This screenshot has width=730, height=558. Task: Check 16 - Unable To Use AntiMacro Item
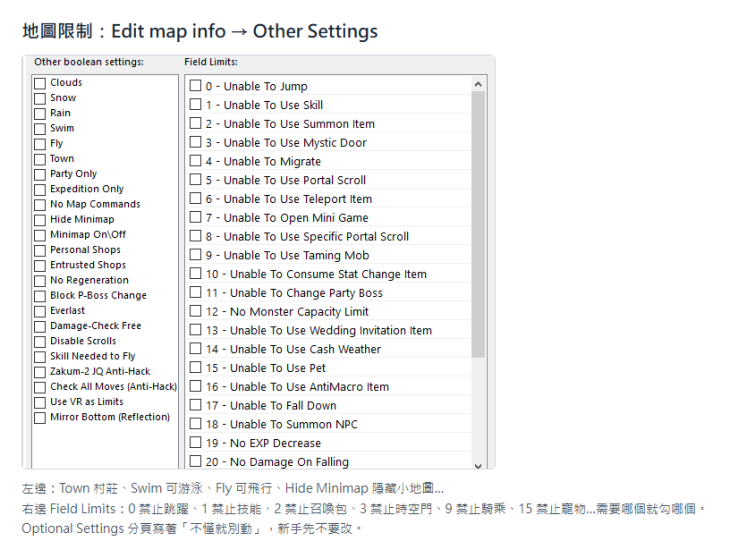(196, 386)
